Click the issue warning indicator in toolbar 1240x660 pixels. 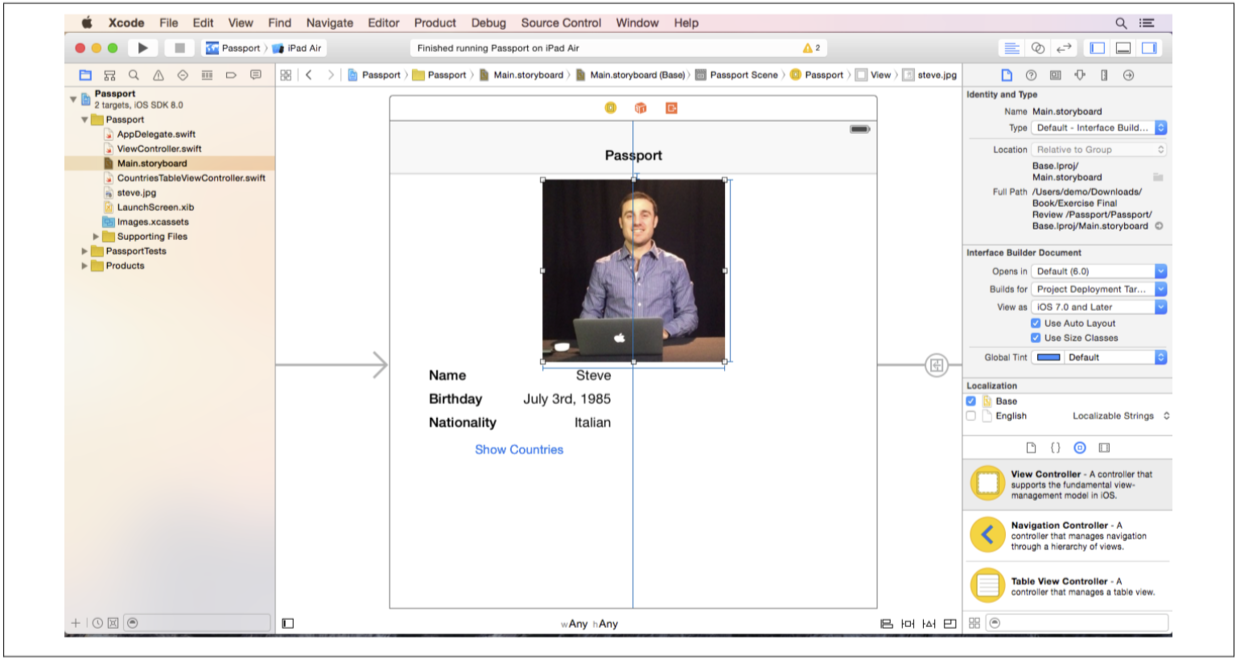point(810,48)
